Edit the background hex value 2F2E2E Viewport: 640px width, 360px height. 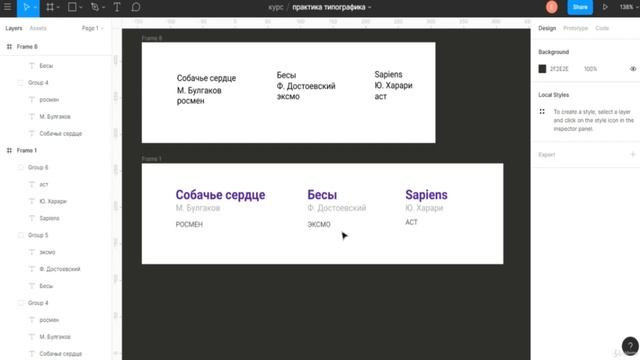click(559, 69)
